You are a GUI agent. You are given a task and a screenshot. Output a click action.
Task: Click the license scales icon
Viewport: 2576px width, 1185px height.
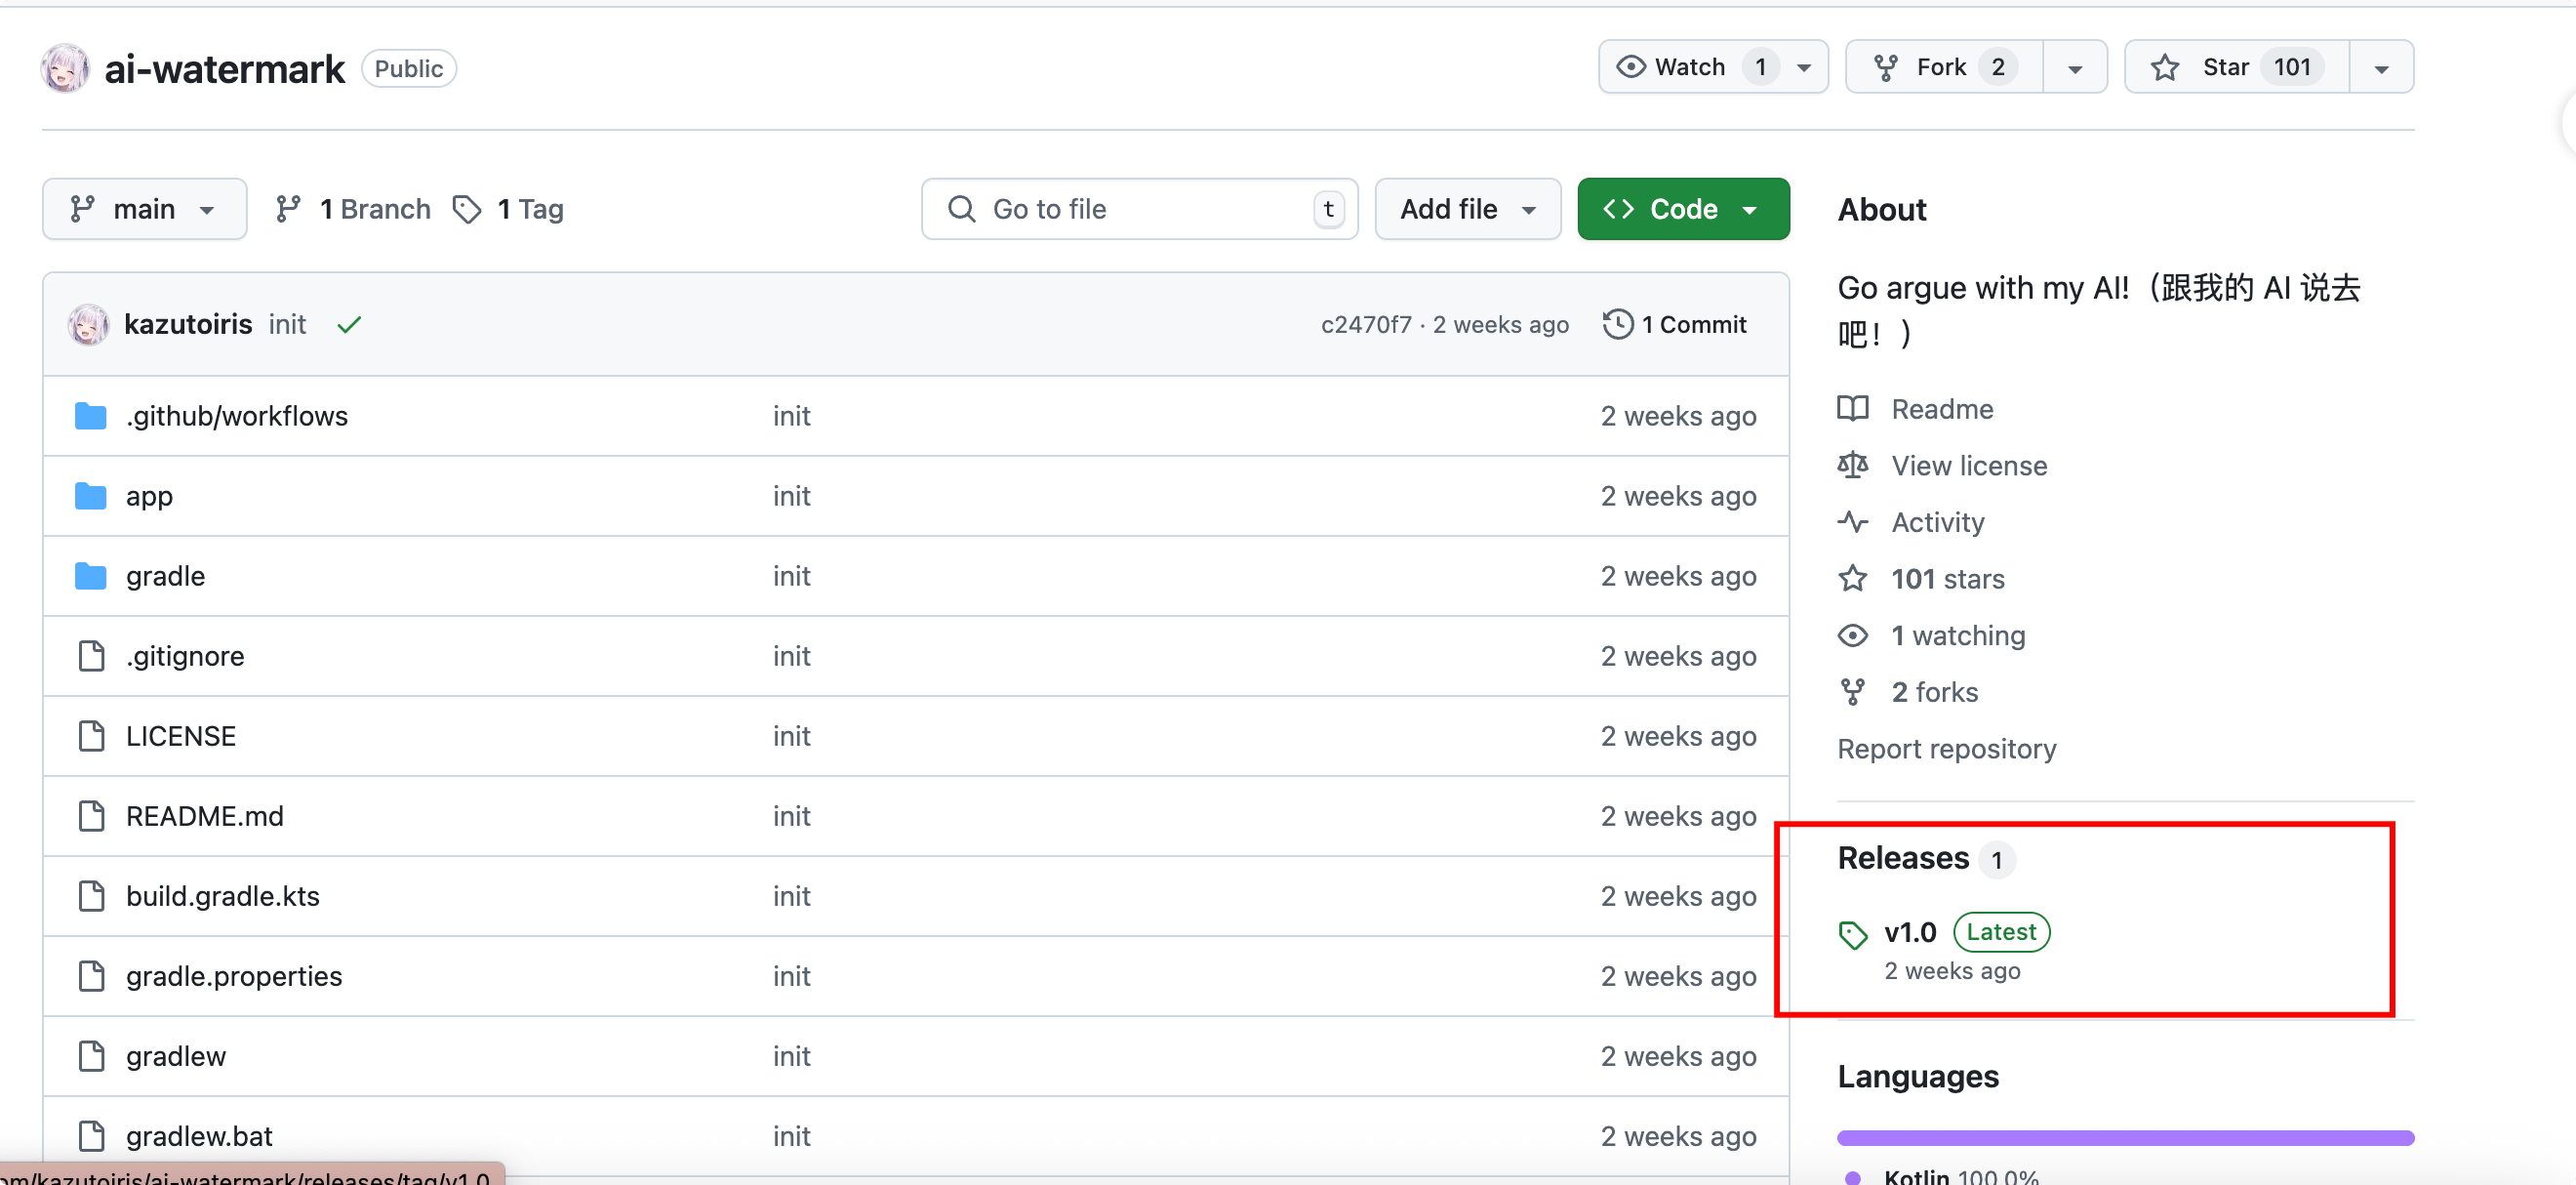click(1852, 465)
